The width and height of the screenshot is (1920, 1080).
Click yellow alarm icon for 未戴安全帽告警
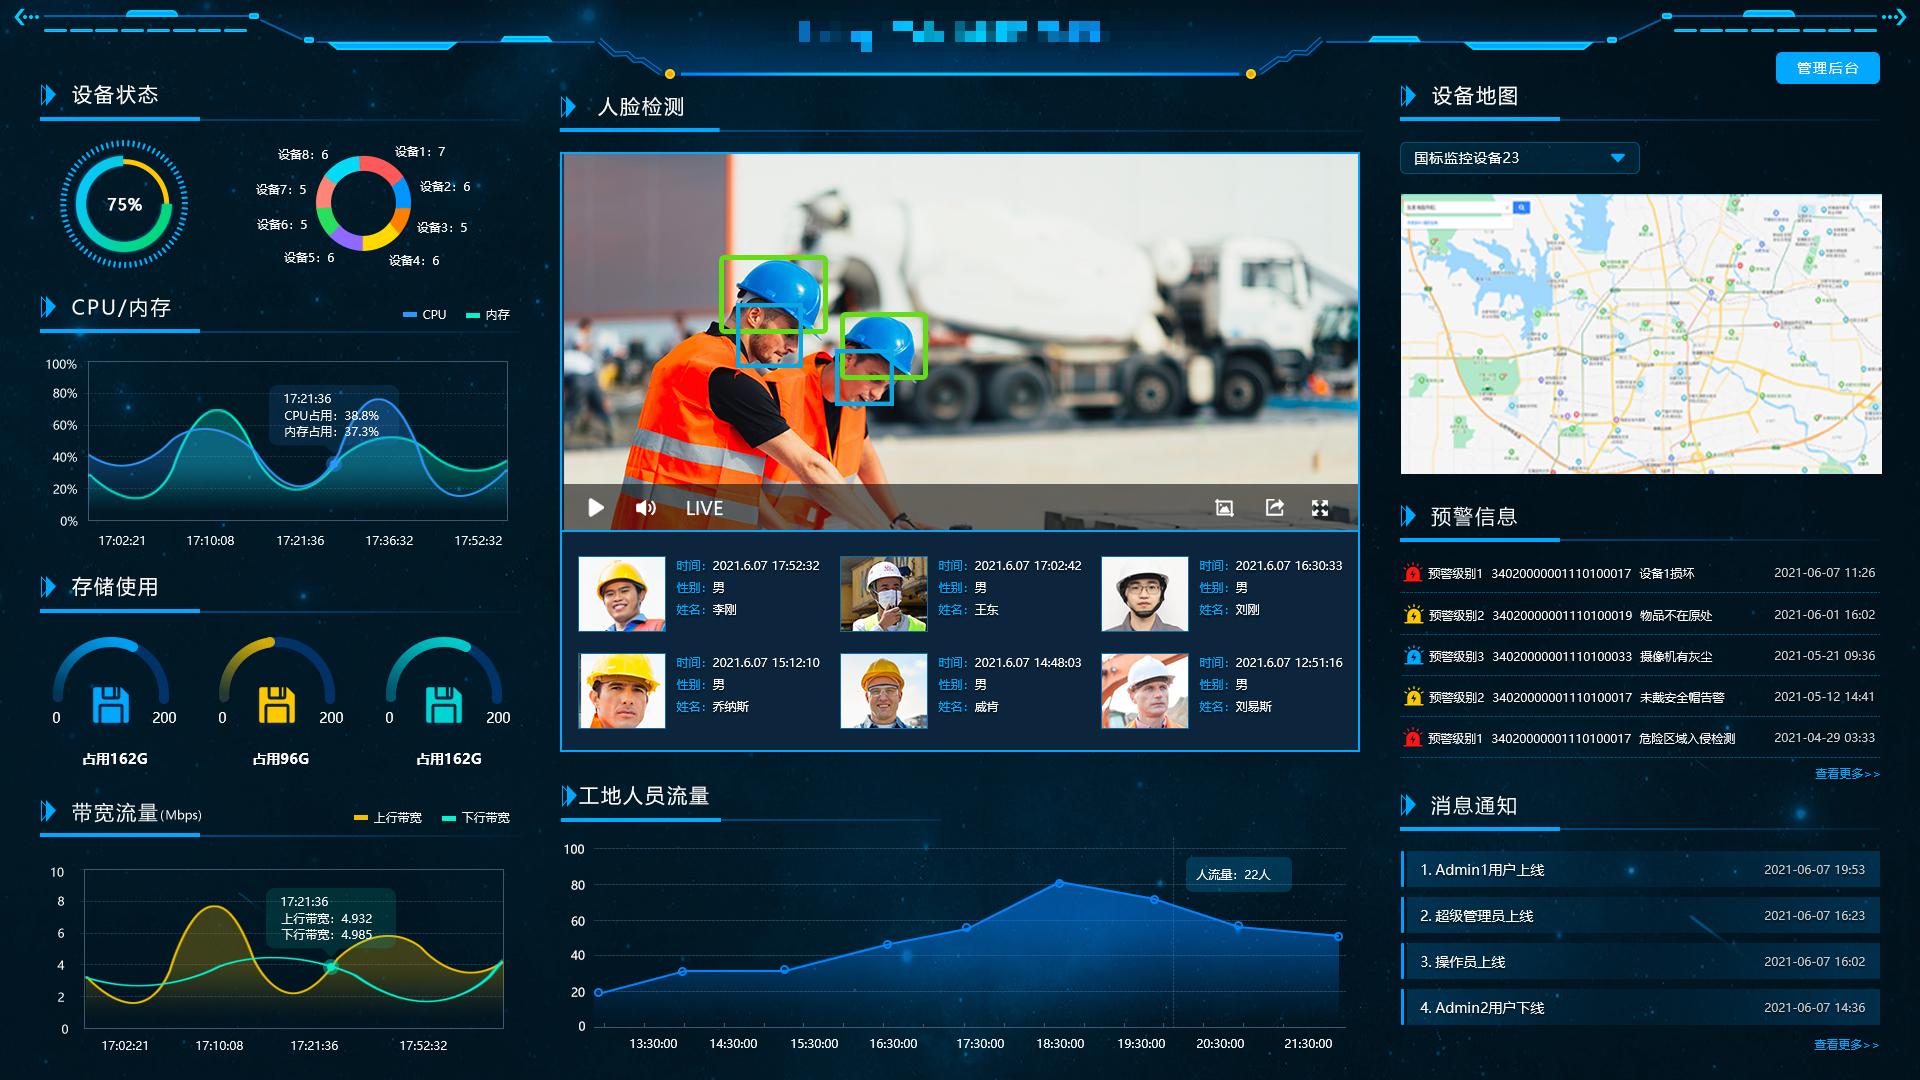pyautogui.click(x=1412, y=697)
